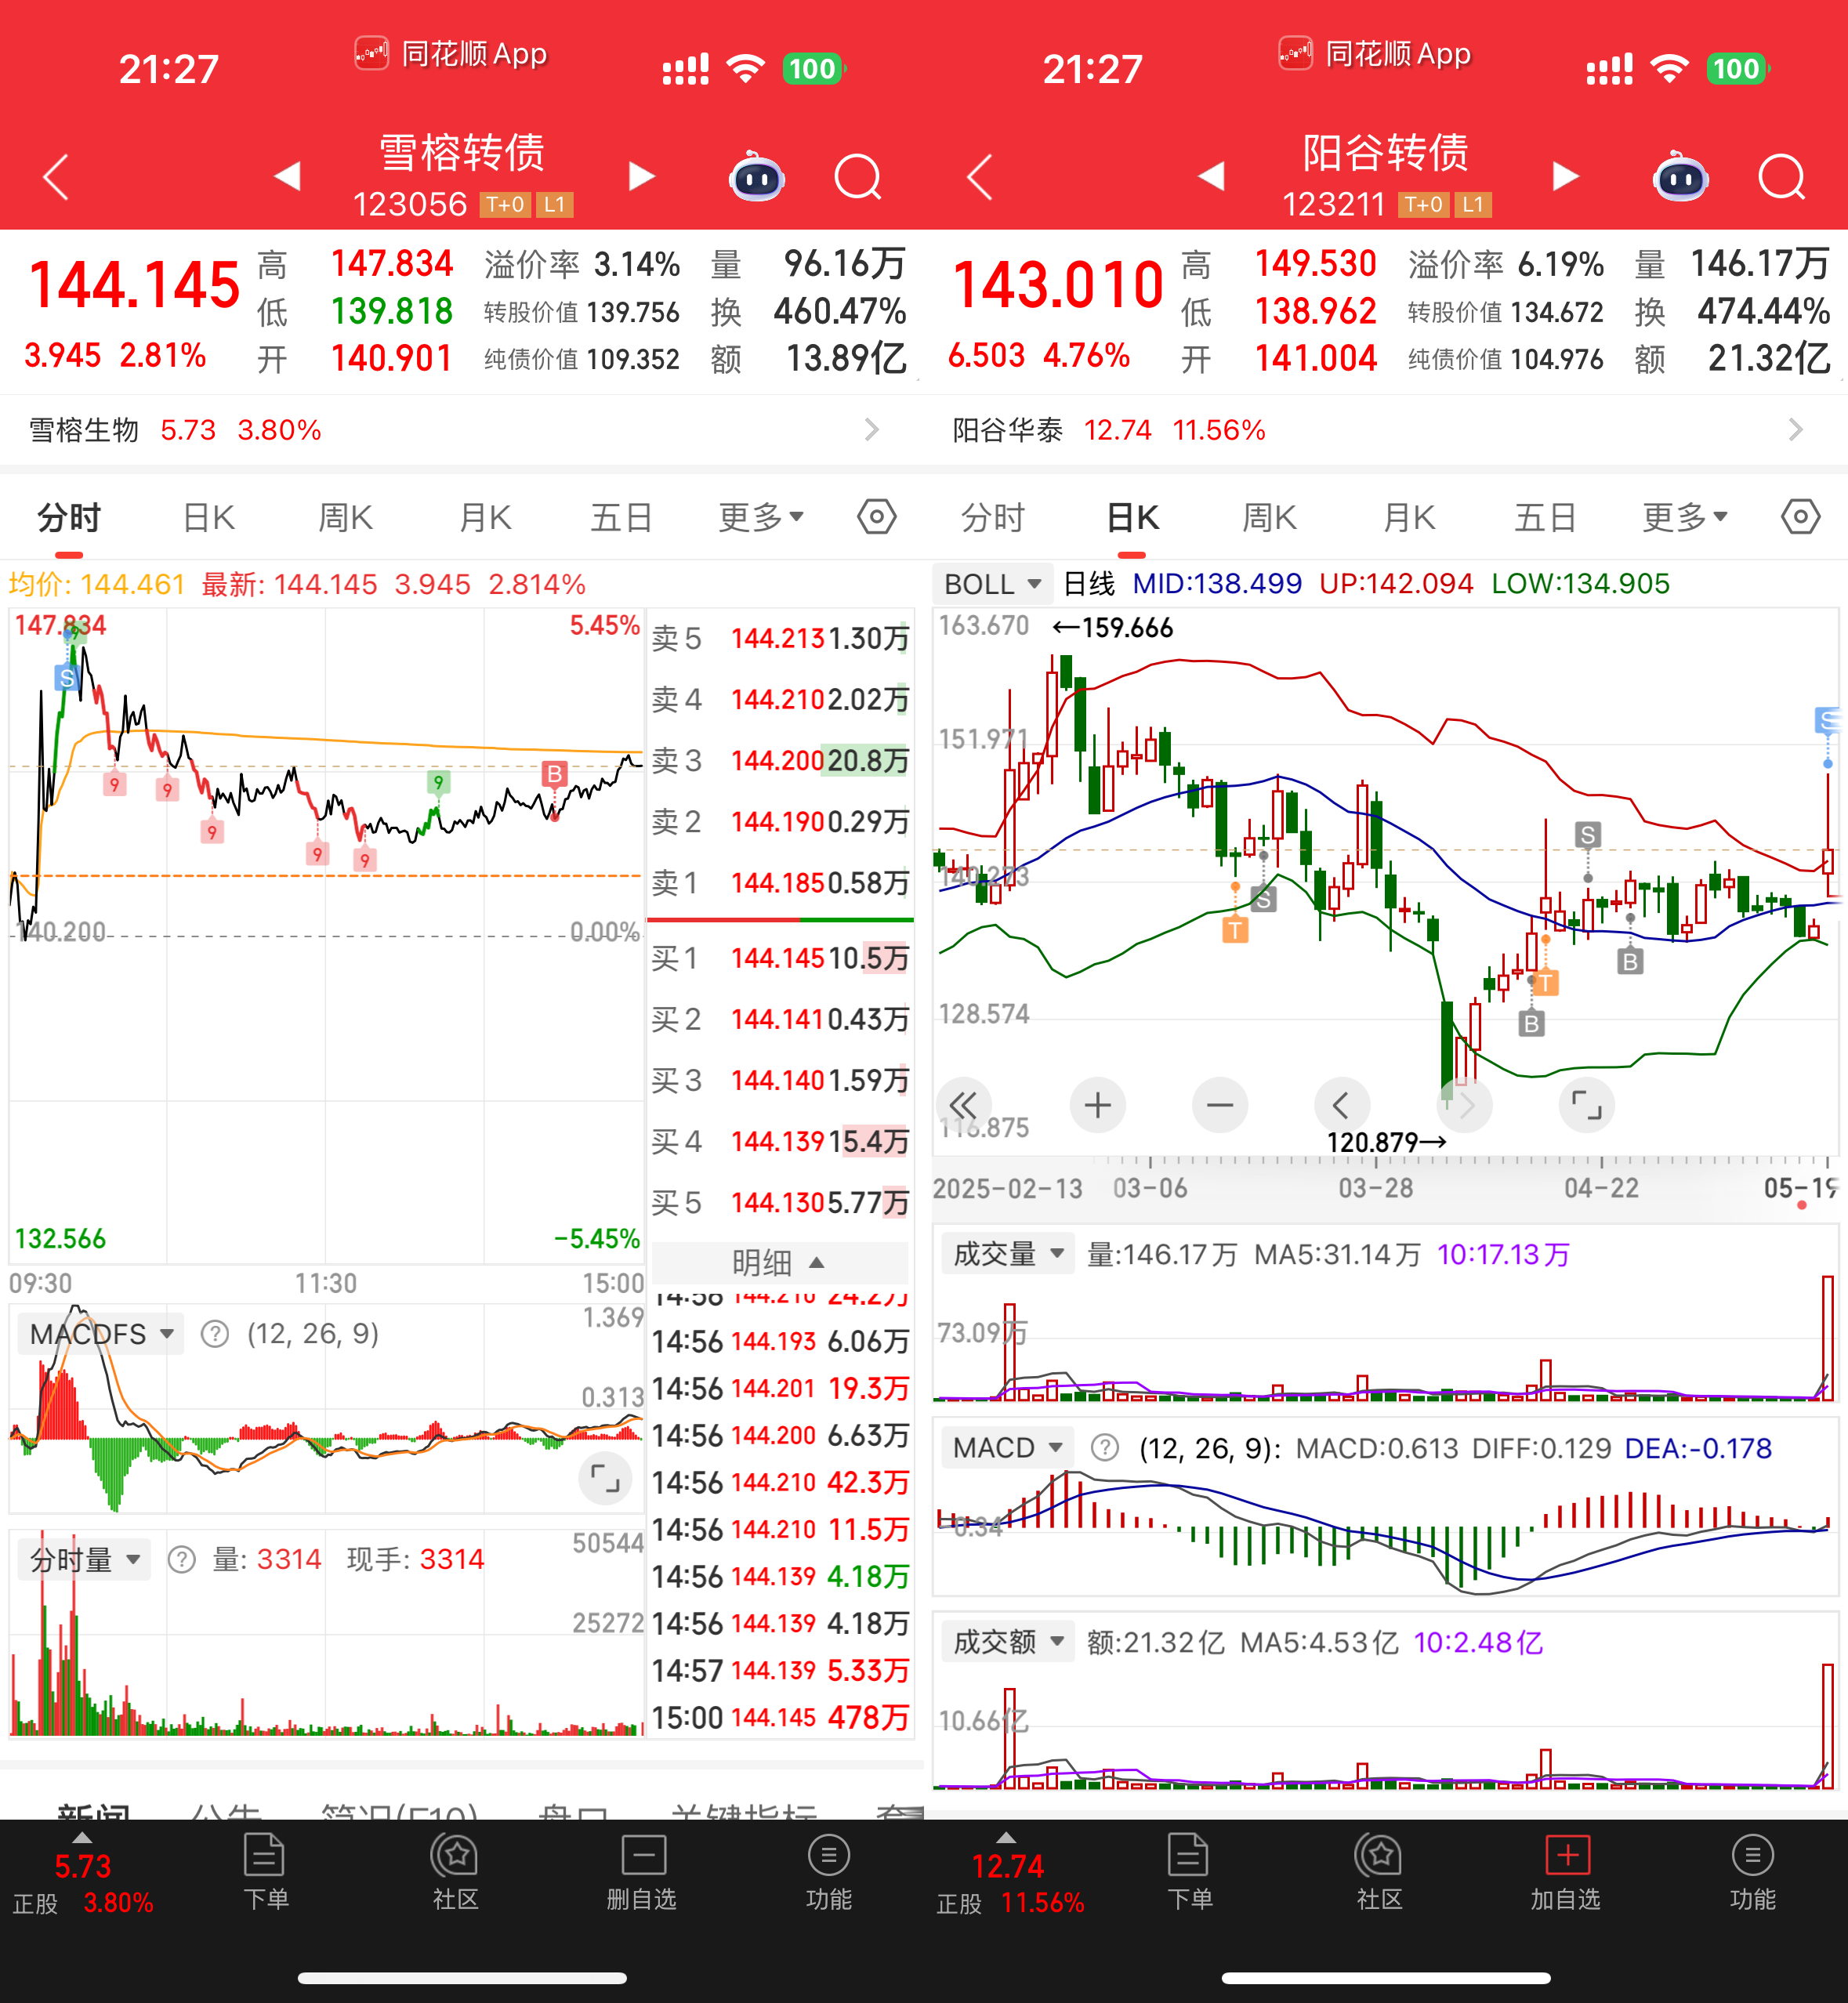Switch to 日K tab on 雪榕转债
The width and height of the screenshot is (1848, 2003).
click(209, 518)
